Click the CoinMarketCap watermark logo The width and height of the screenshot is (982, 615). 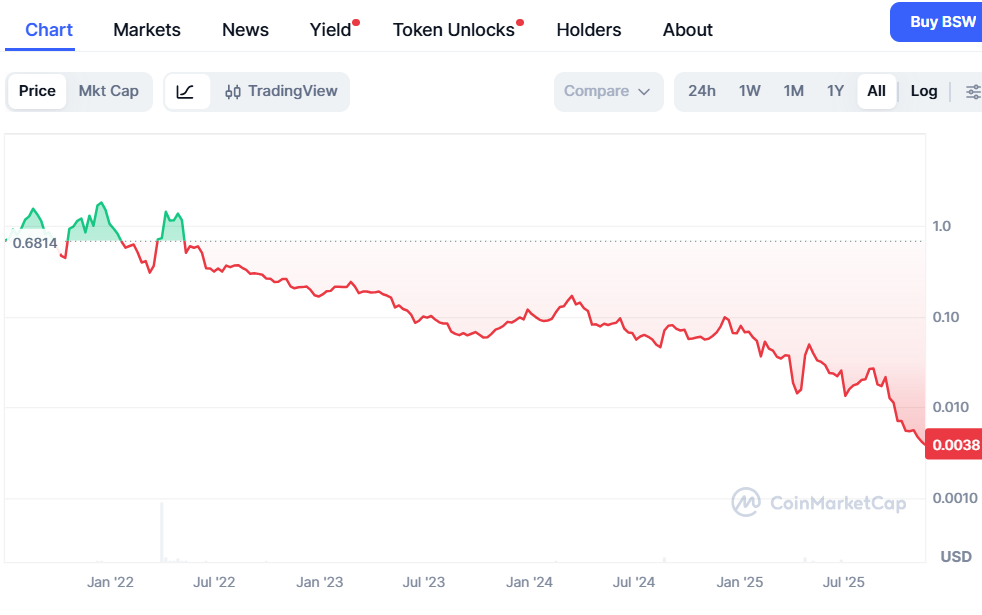(x=819, y=502)
